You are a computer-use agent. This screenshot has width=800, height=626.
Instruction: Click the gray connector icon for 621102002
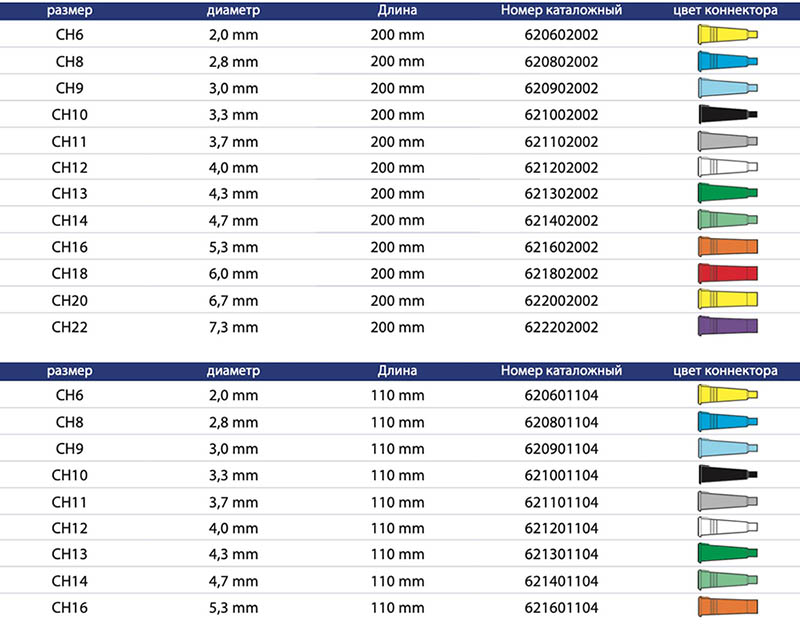click(x=728, y=141)
